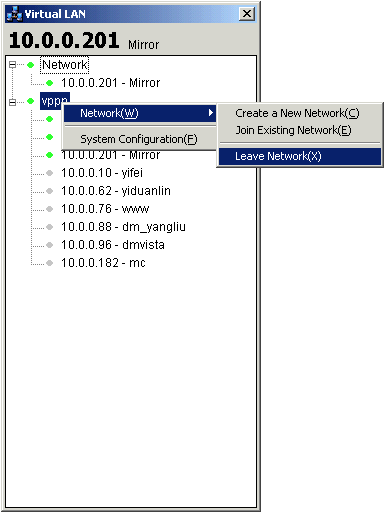Click the gray offline dot beside yifei
The width and height of the screenshot is (386, 513).
[50, 173]
